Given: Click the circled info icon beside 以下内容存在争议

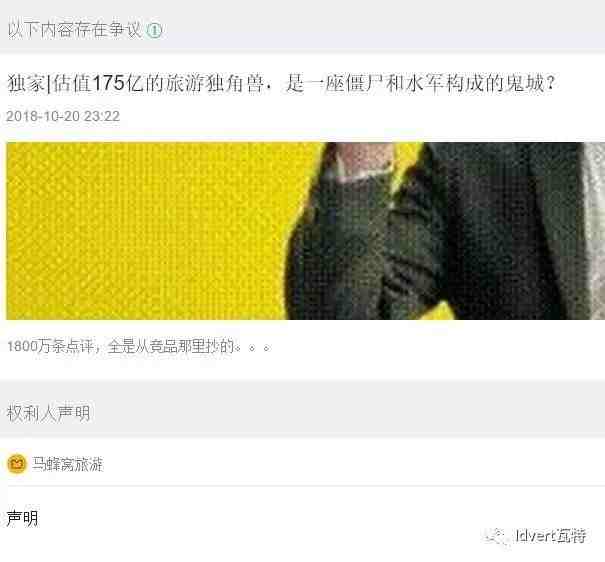Looking at the screenshot, I should pos(154,30).
